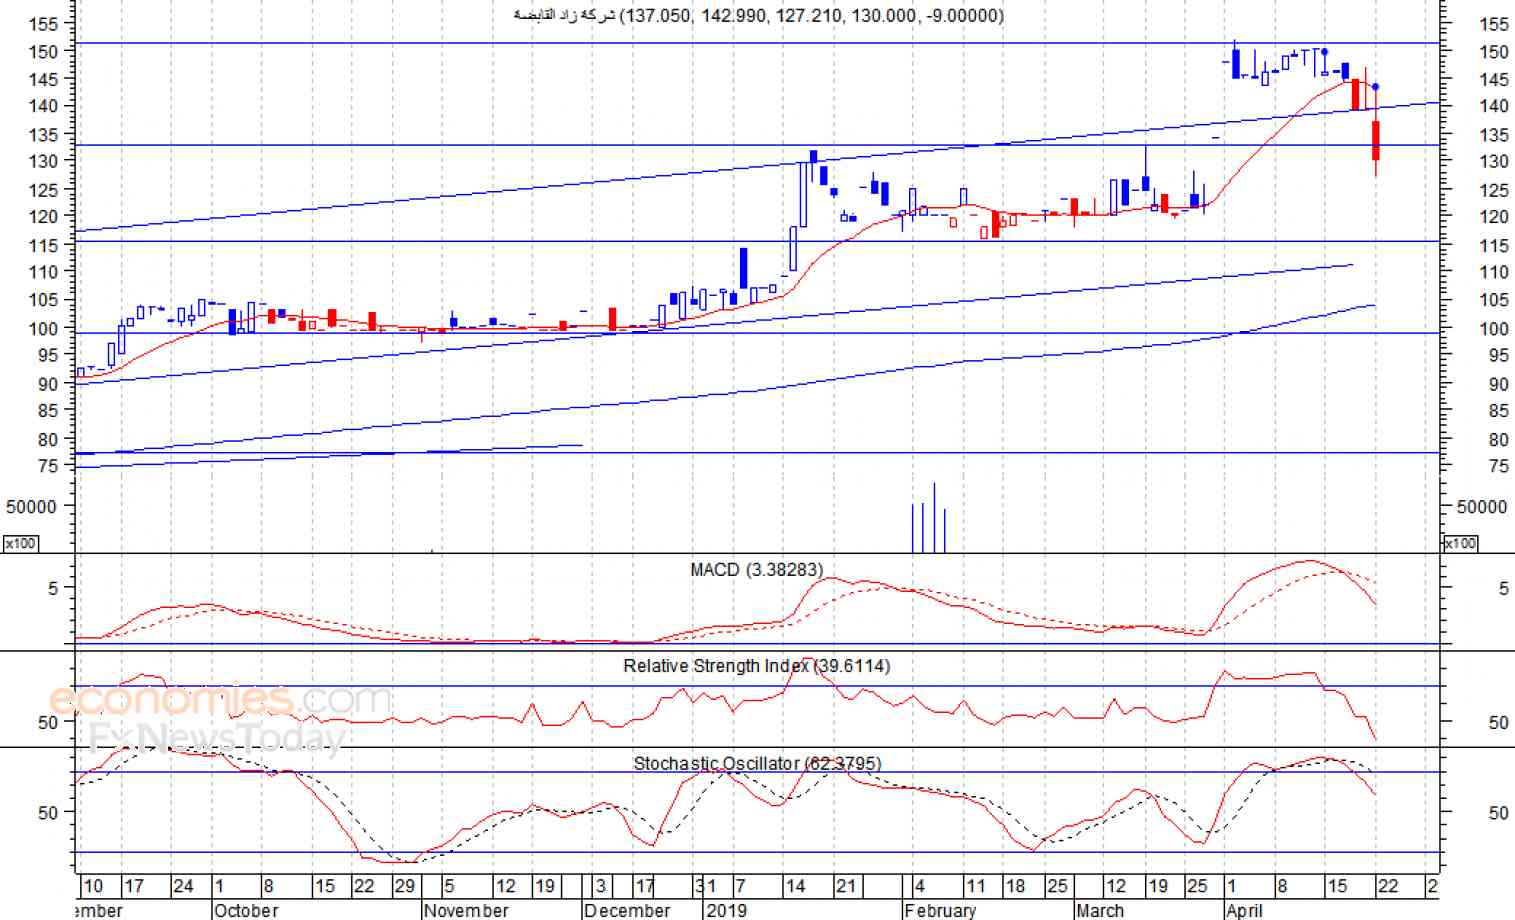Click the April month label on time axis

click(1245, 910)
